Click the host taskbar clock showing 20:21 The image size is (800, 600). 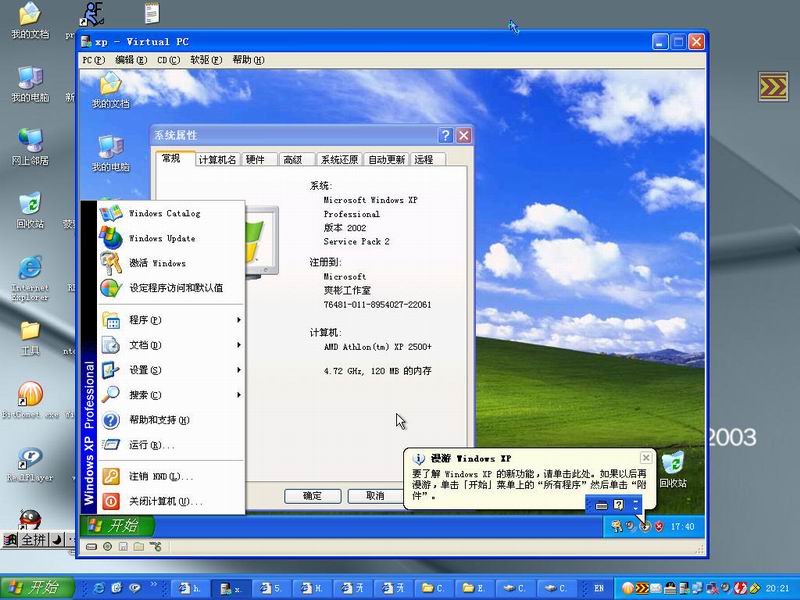[778, 588]
